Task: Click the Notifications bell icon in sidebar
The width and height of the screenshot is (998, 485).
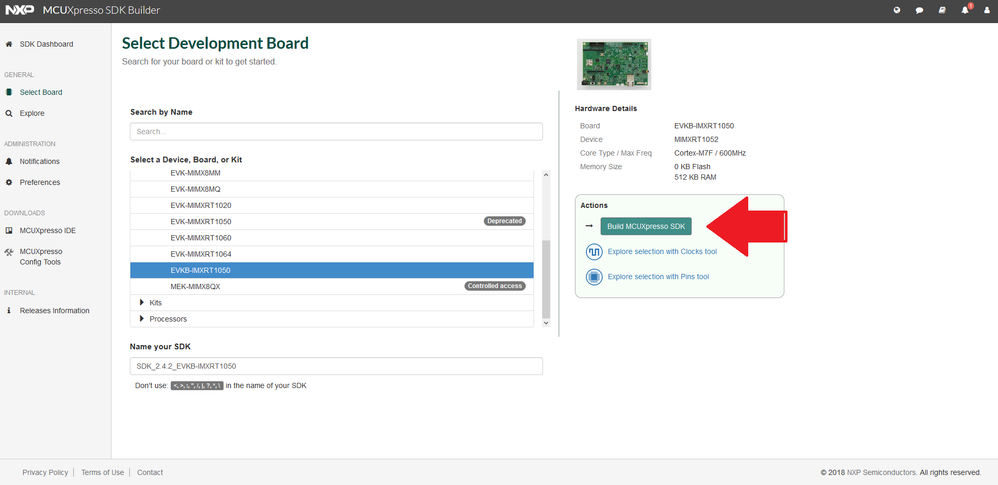Action: point(9,161)
